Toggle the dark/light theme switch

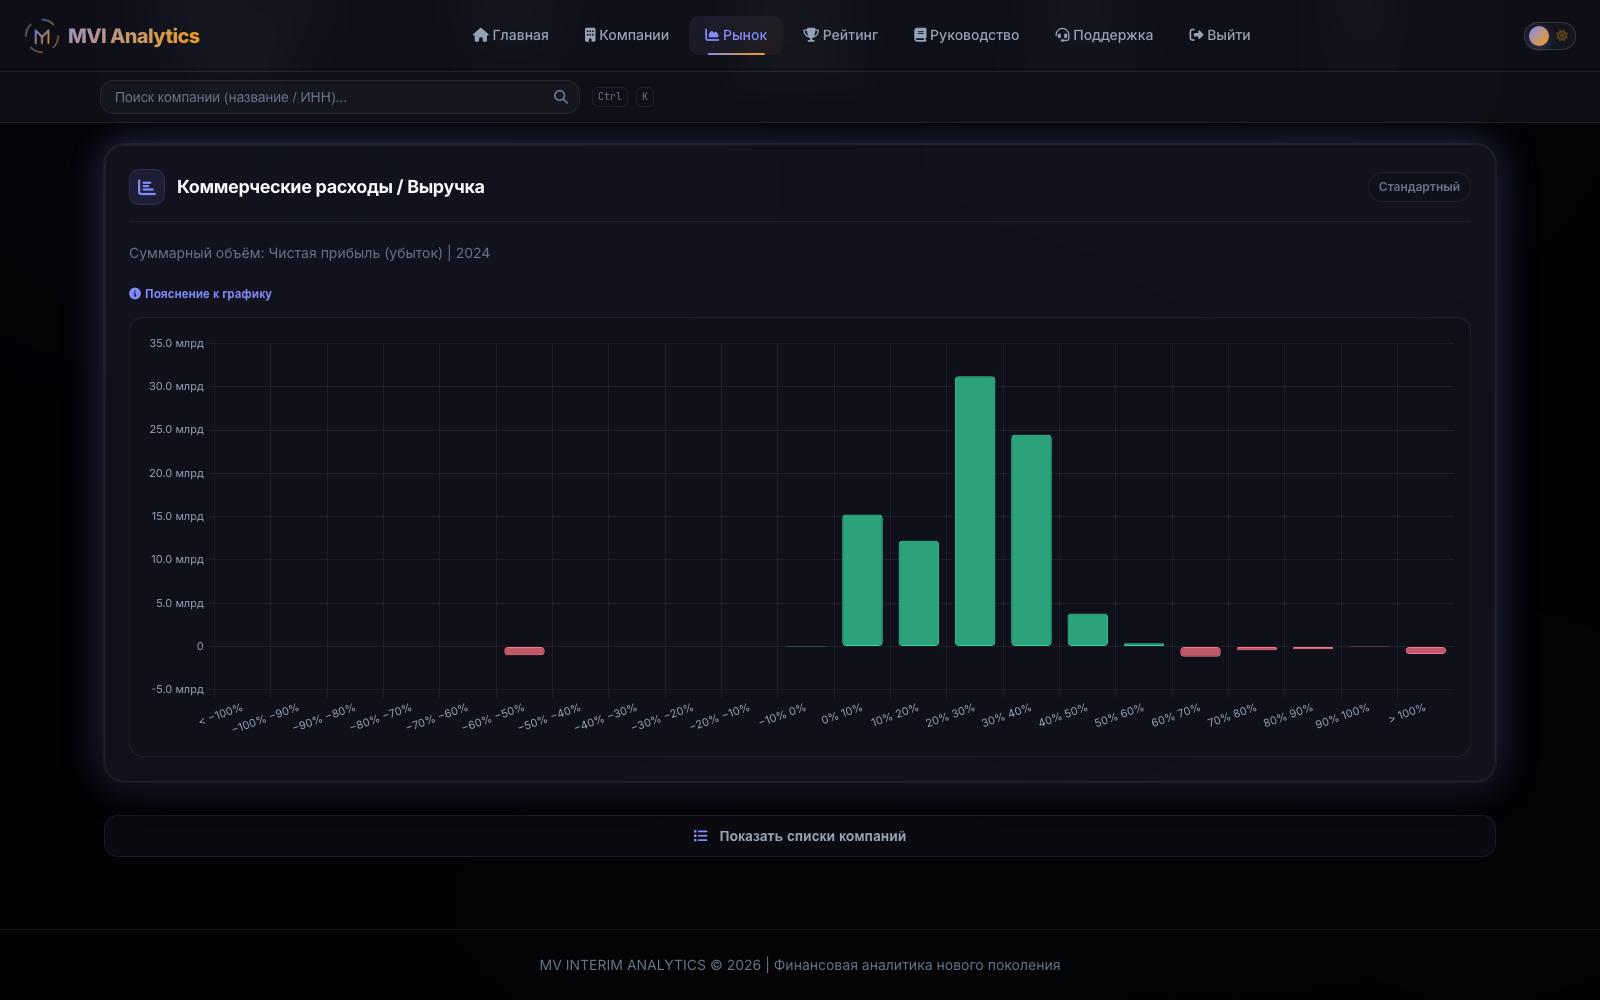(1549, 36)
